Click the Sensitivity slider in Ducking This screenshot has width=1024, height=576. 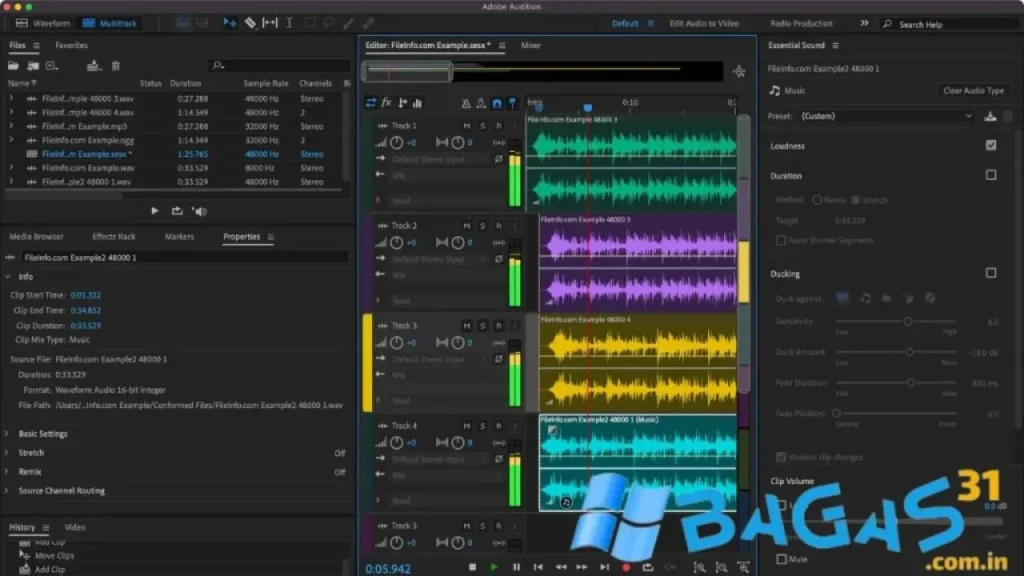[x=896, y=321]
